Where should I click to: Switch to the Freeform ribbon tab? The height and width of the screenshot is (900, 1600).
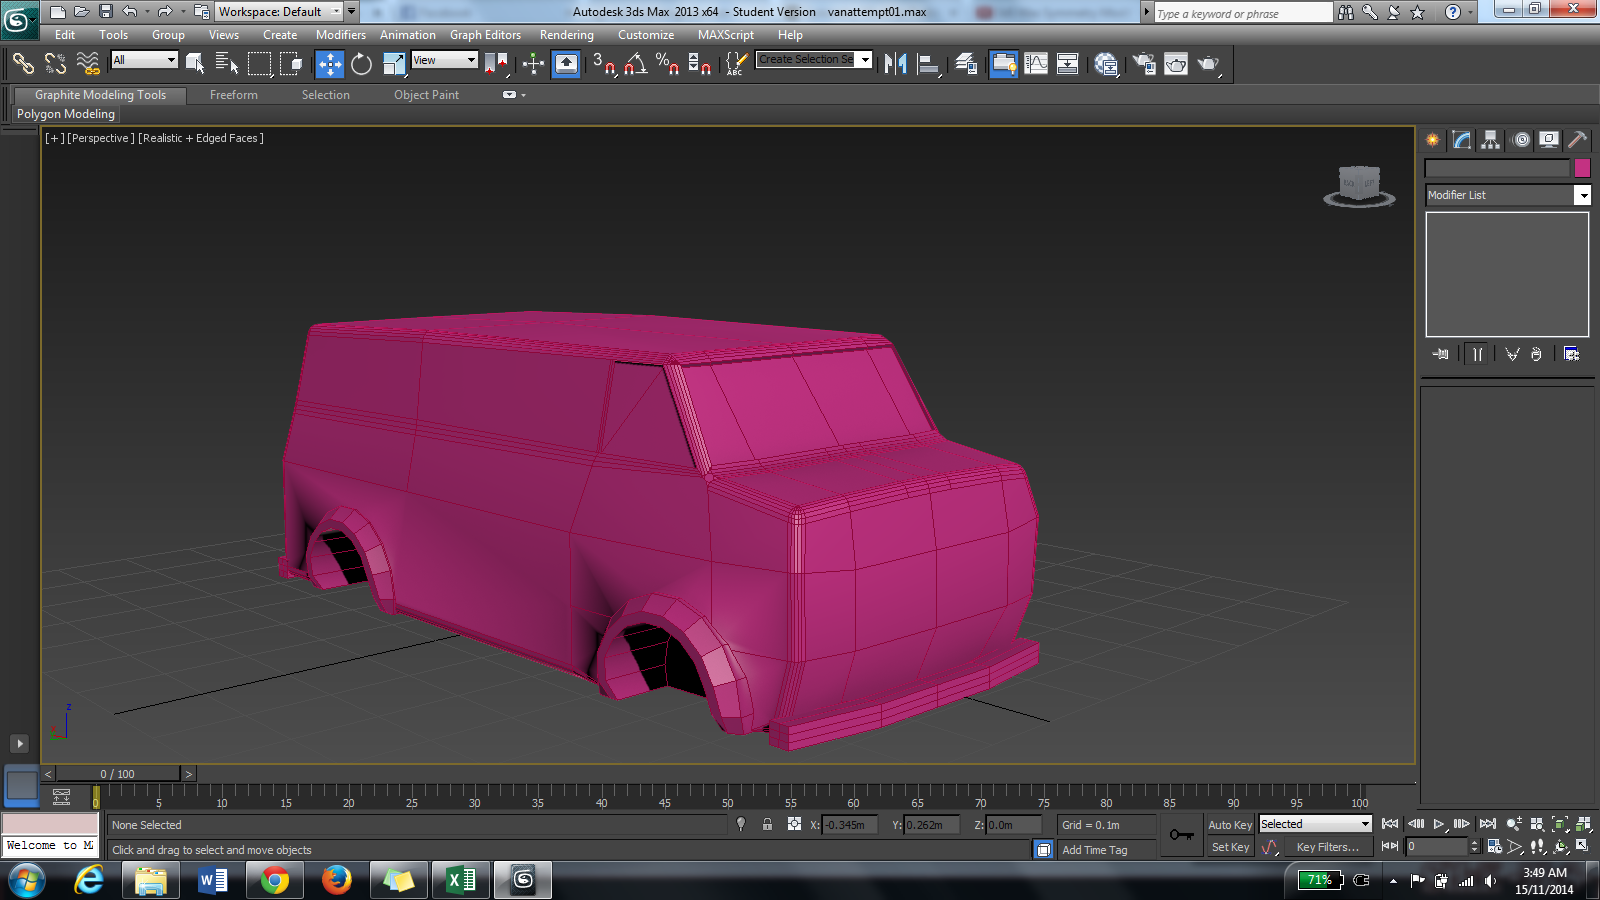[x=234, y=95]
